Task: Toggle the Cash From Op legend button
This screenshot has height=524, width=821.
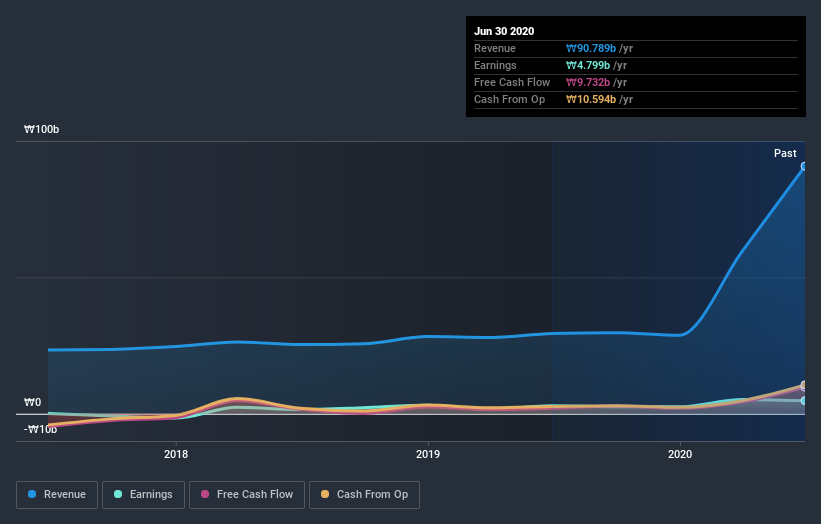Action: point(364,495)
